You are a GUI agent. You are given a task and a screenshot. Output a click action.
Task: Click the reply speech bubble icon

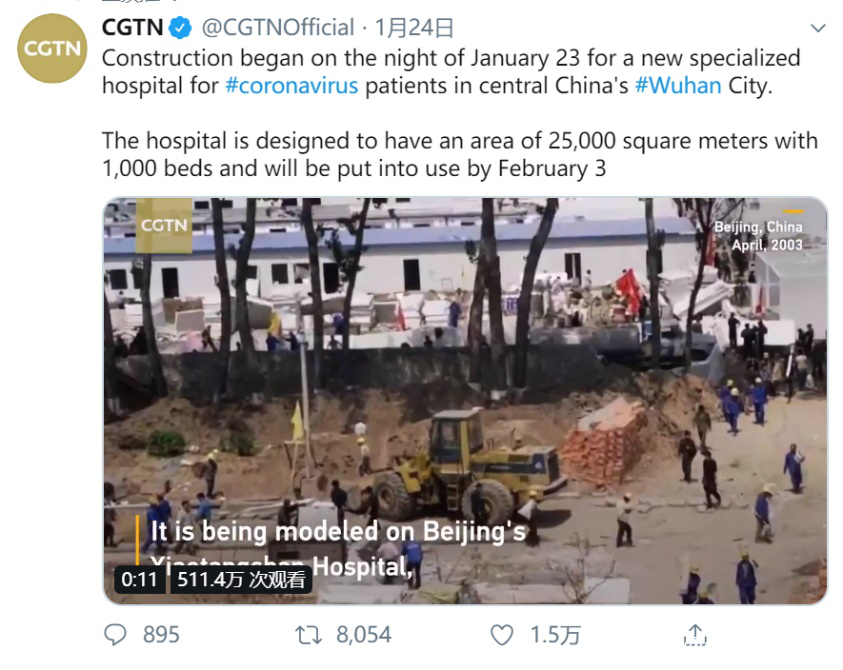(x=117, y=634)
